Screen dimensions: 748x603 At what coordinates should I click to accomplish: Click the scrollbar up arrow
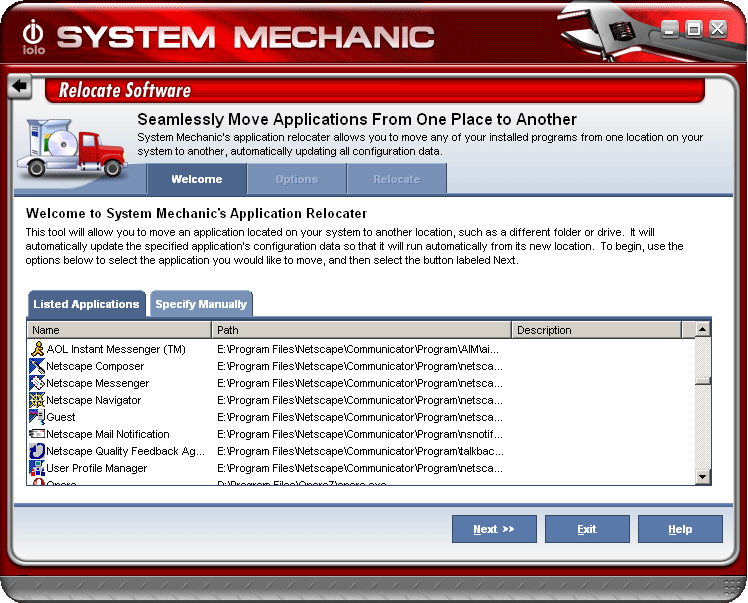[x=703, y=329]
